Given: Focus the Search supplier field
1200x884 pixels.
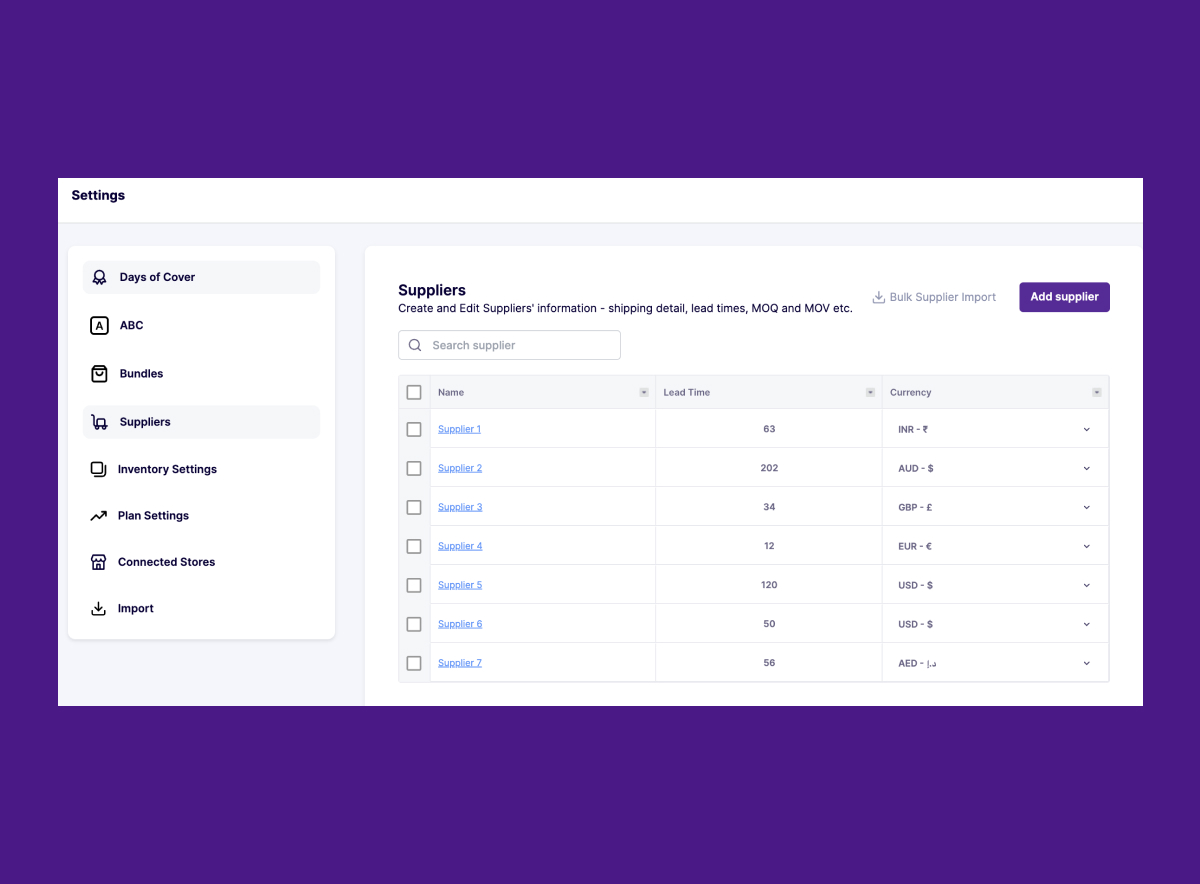Looking at the screenshot, I should pos(509,345).
